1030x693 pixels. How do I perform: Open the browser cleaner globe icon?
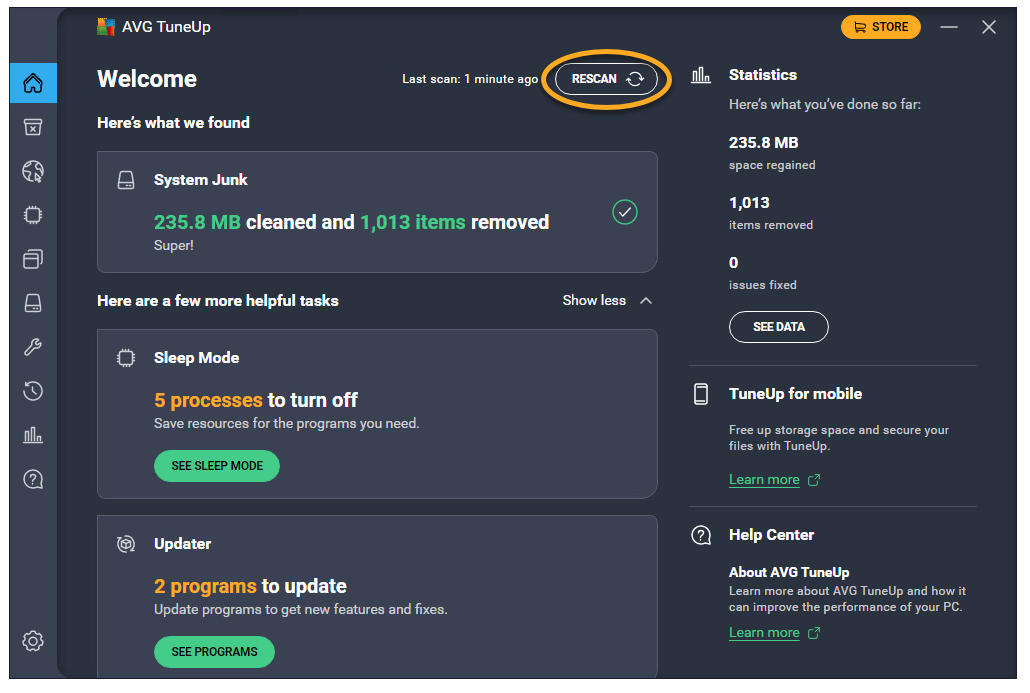click(33, 171)
